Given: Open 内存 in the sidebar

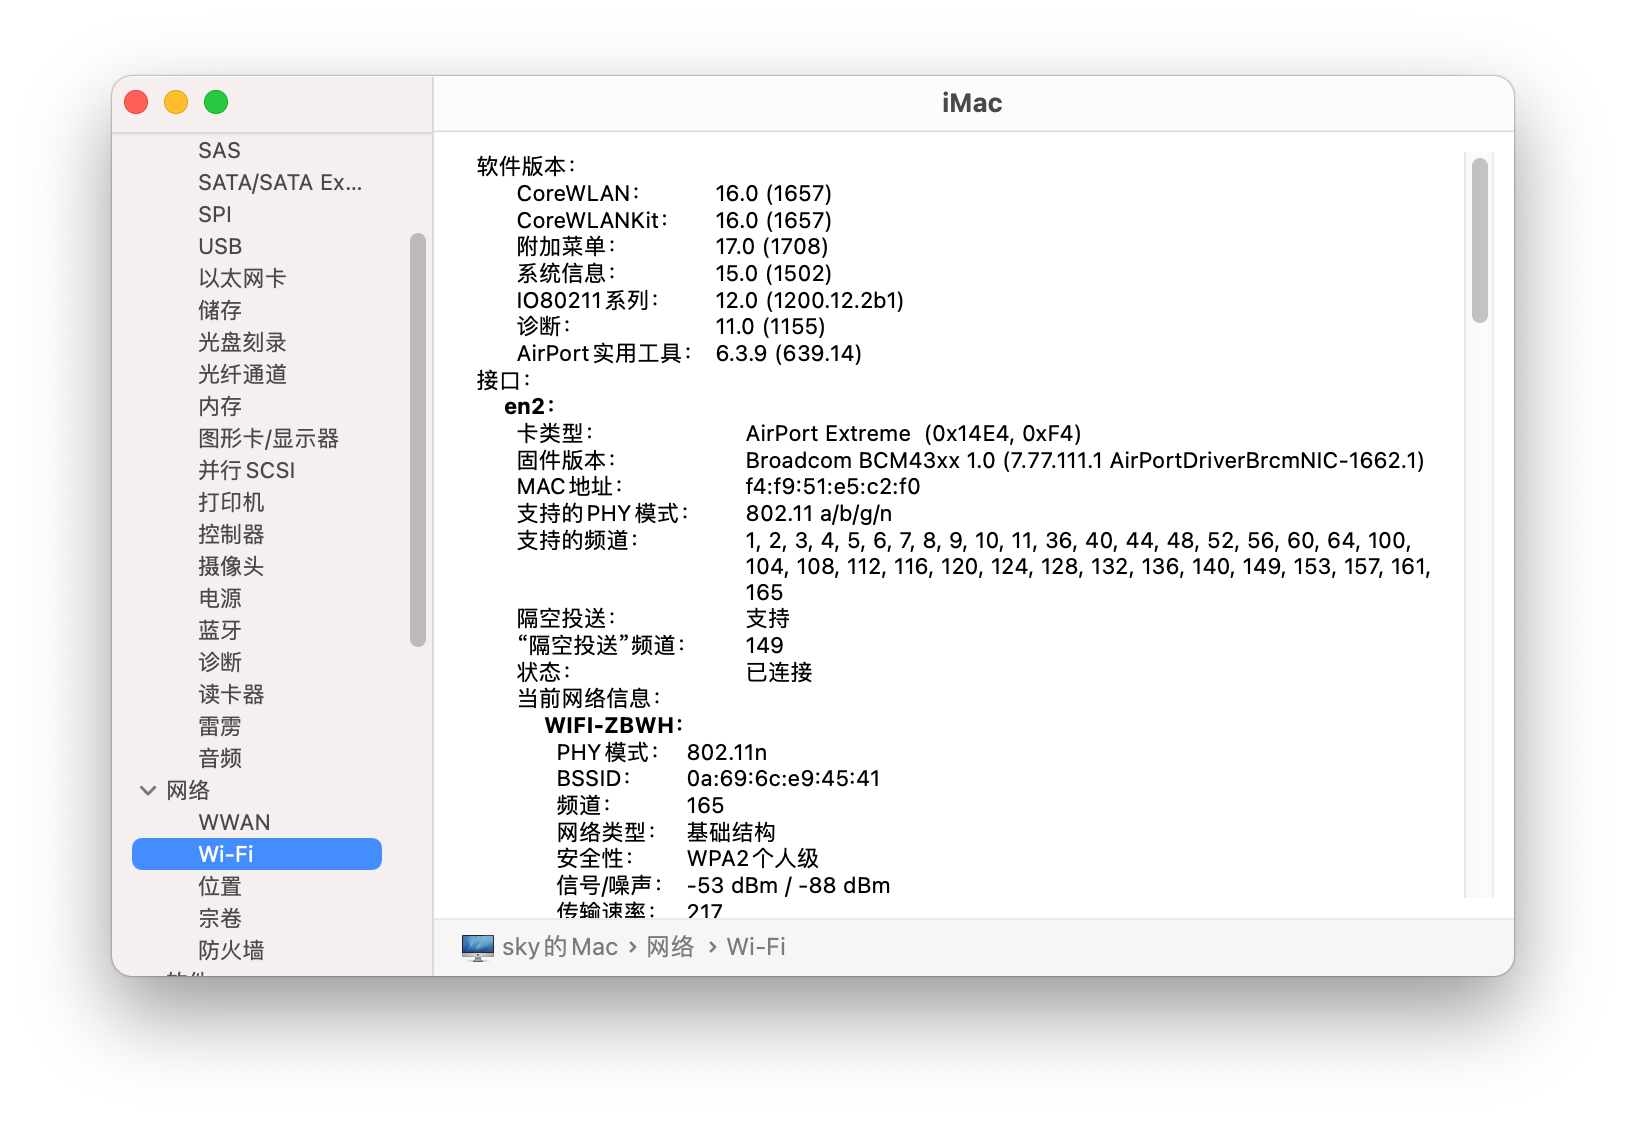Looking at the screenshot, I should point(220,407).
